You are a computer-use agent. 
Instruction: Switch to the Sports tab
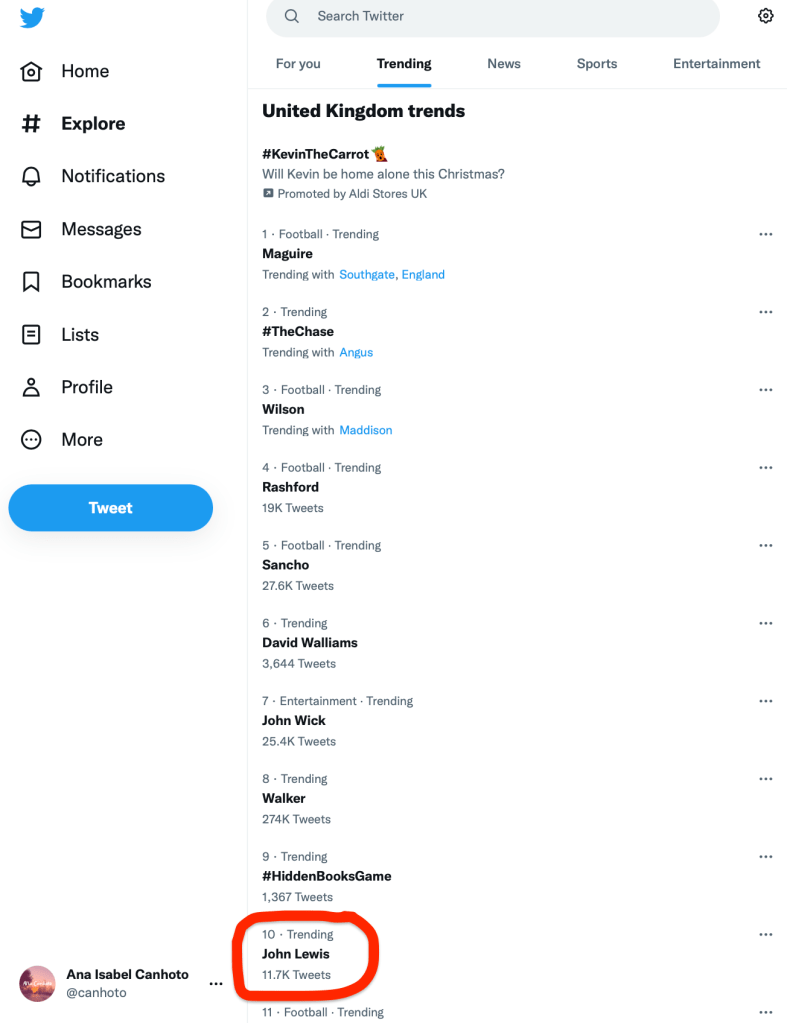(597, 64)
